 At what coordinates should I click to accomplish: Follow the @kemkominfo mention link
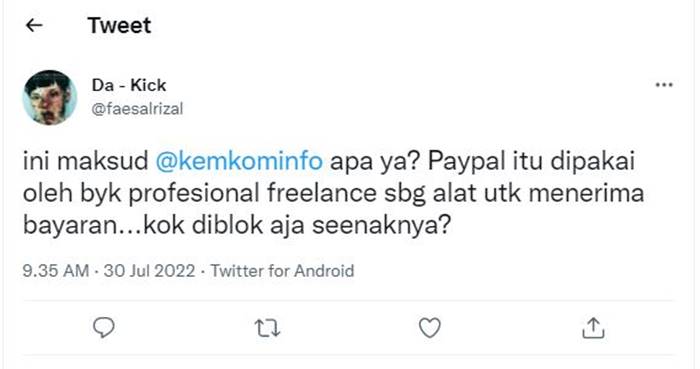(x=239, y=161)
